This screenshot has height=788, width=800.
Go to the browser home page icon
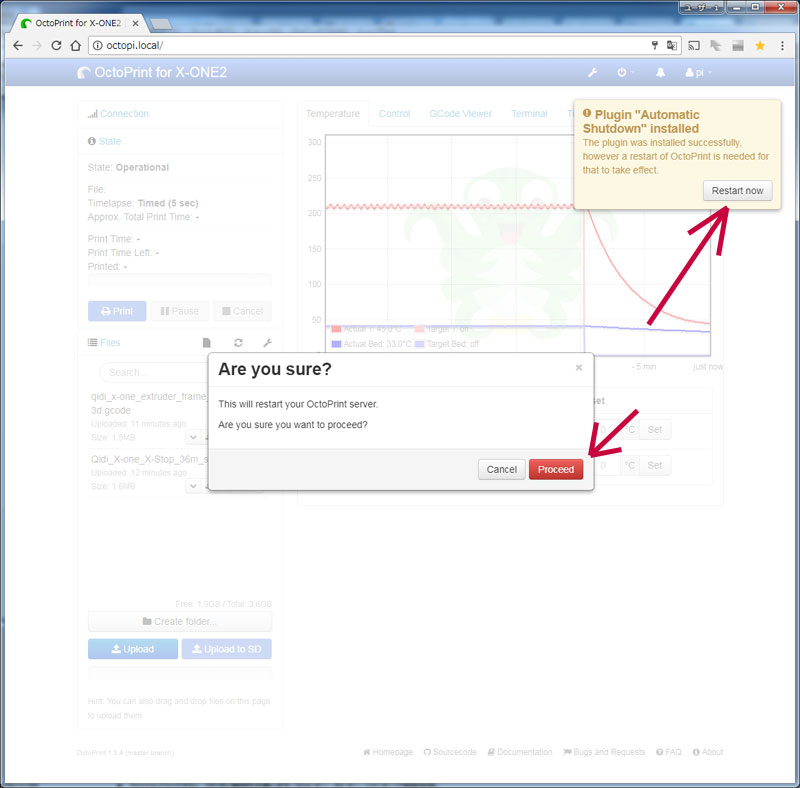pyautogui.click(x=76, y=45)
